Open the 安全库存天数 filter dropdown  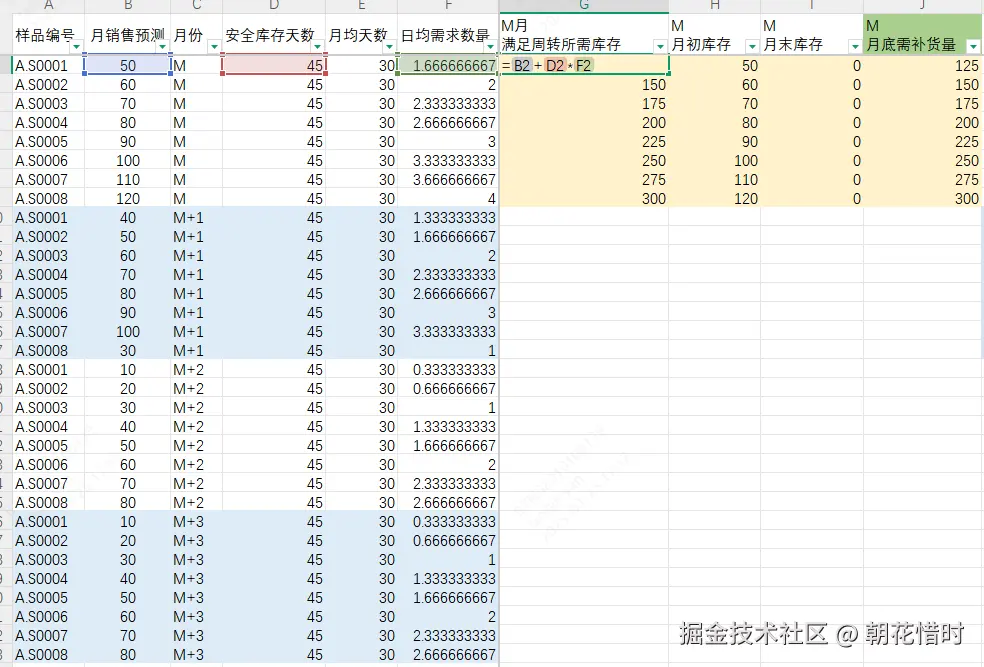tap(317, 47)
